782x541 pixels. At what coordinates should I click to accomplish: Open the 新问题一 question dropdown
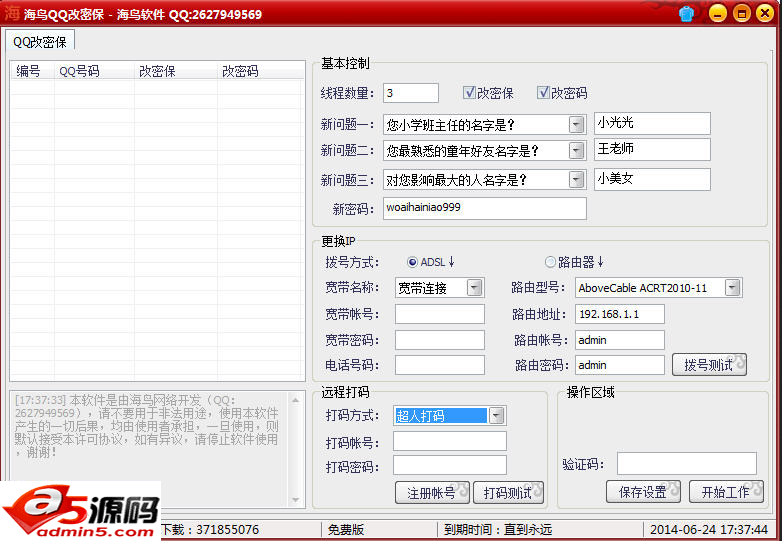pyautogui.click(x=576, y=124)
